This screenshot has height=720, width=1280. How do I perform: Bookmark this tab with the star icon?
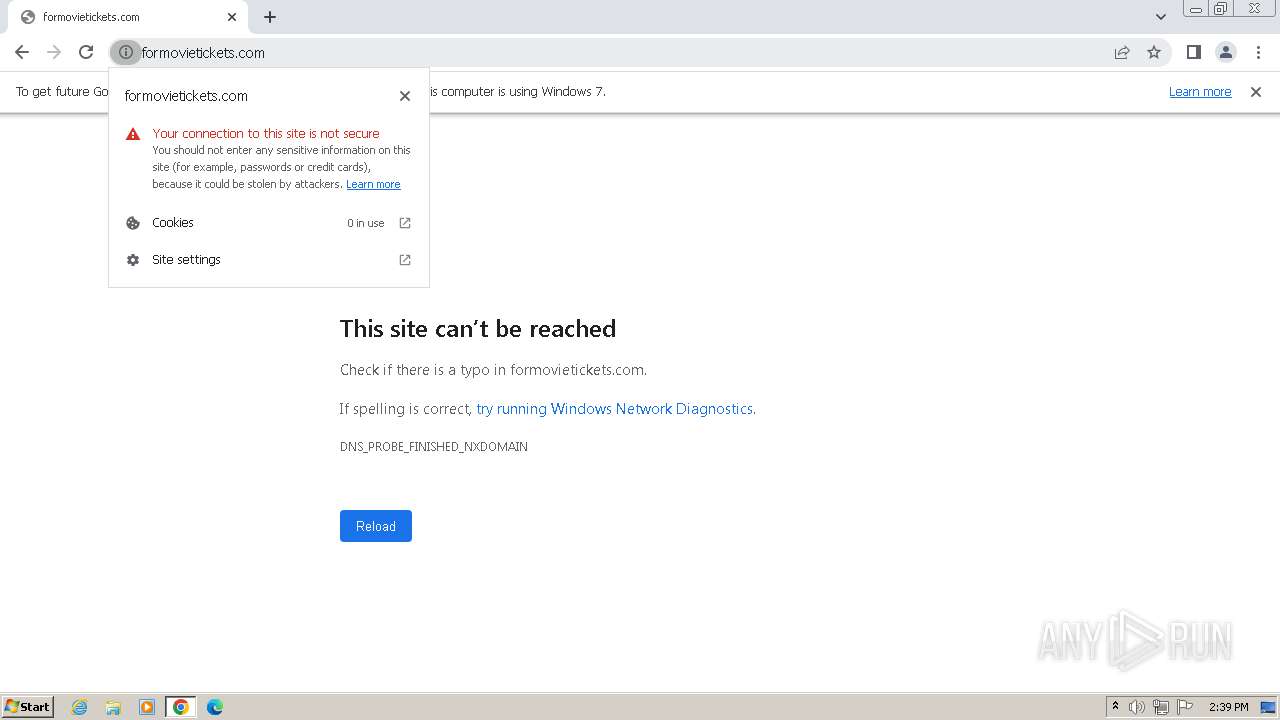(1154, 52)
